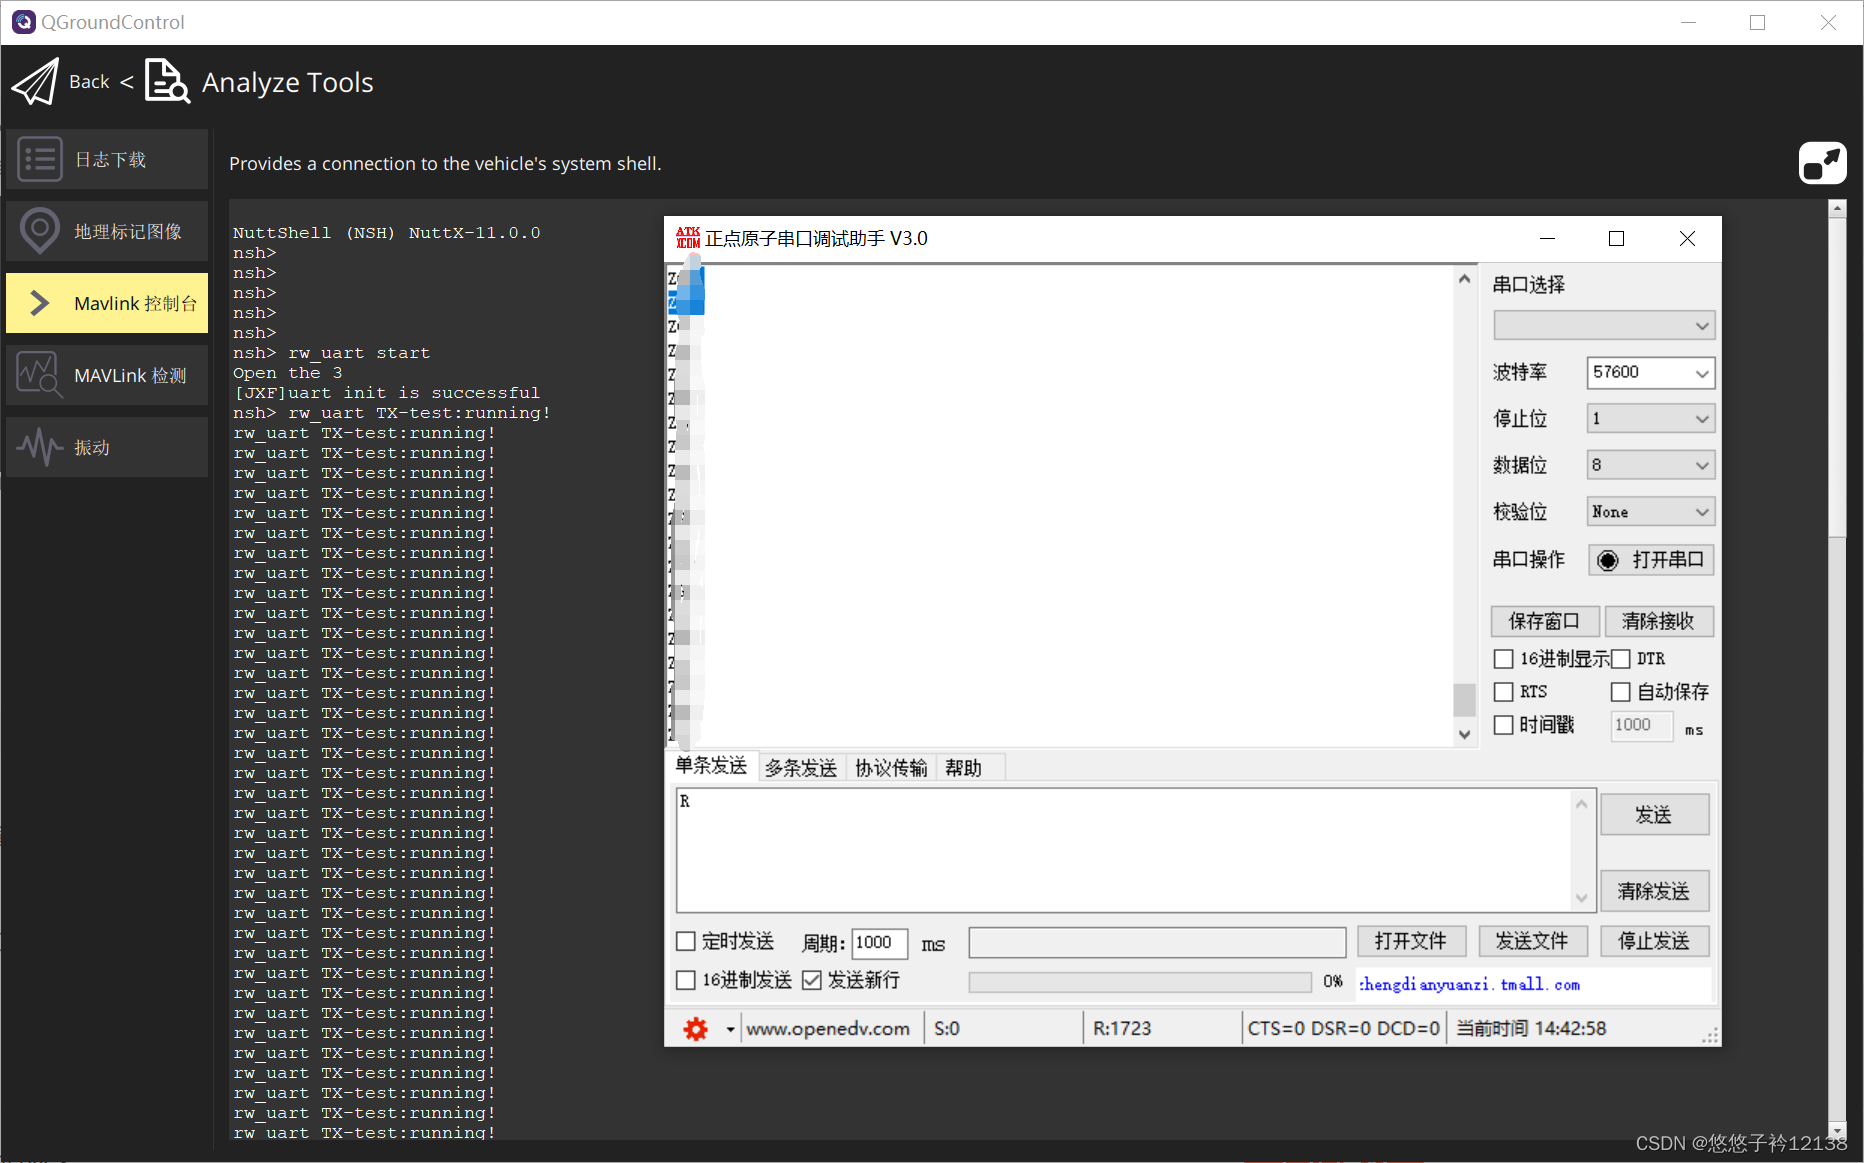Expand the 串口选择 port dropdown
Screen dimensions: 1864x1163
[1603, 325]
